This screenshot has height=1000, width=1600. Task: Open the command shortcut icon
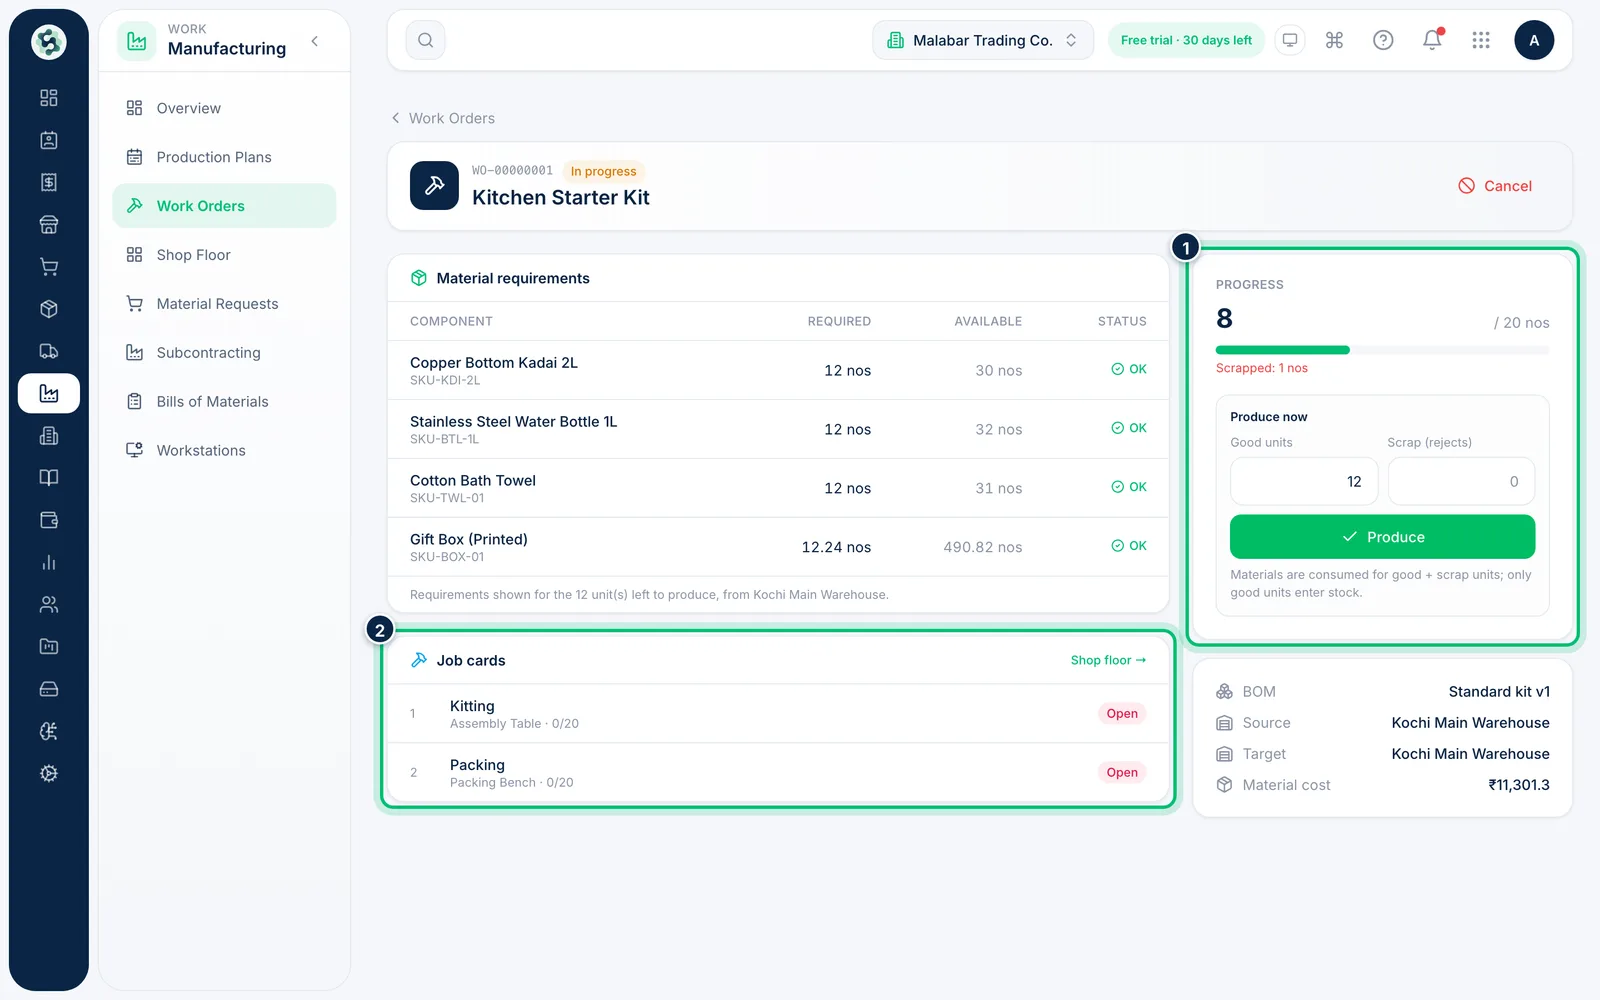(1334, 40)
